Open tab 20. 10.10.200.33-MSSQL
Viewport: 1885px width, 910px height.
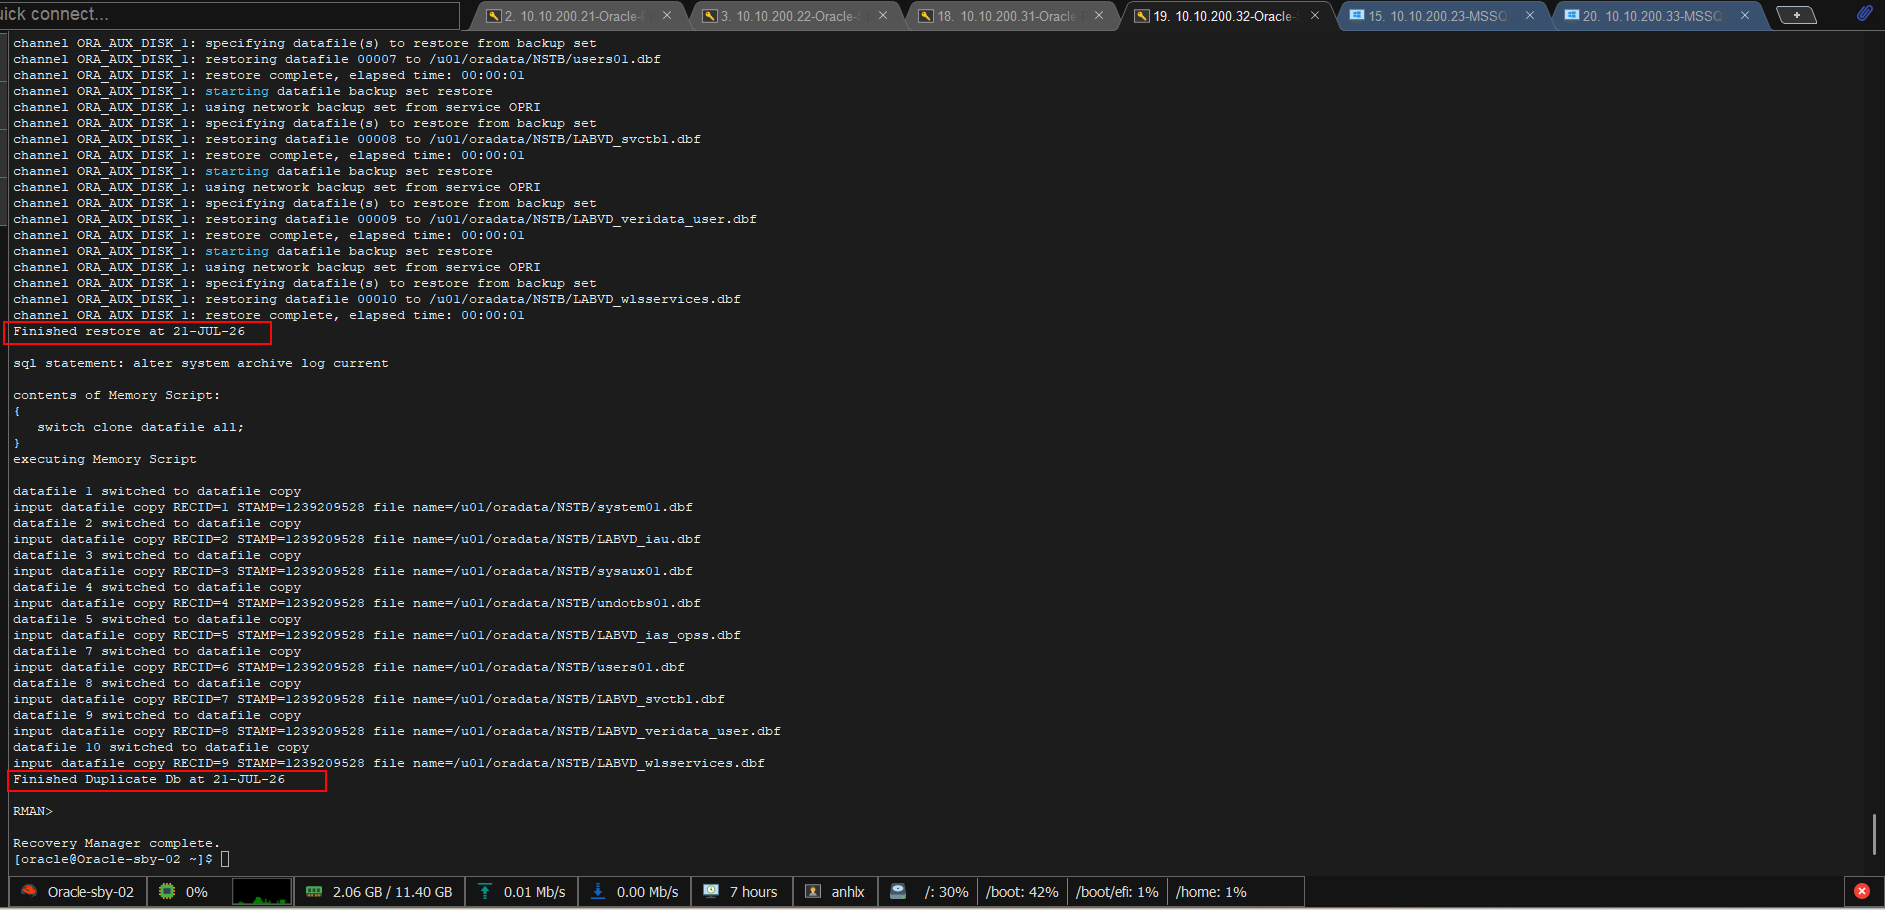click(x=1658, y=16)
